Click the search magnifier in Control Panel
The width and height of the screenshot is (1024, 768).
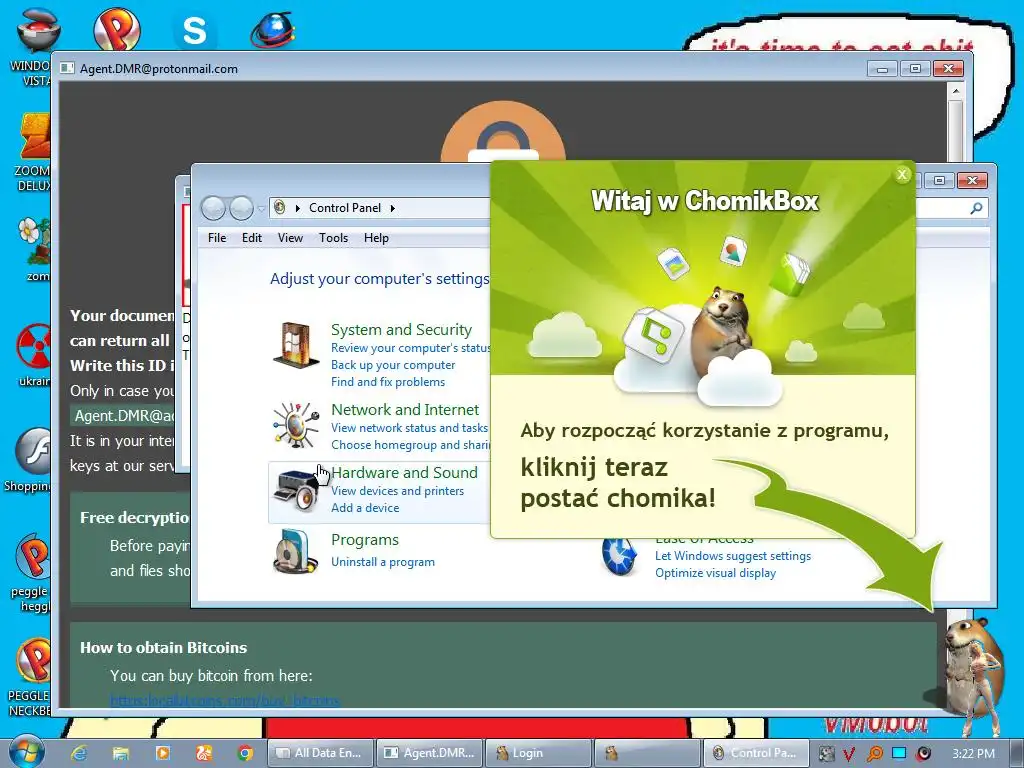click(976, 208)
